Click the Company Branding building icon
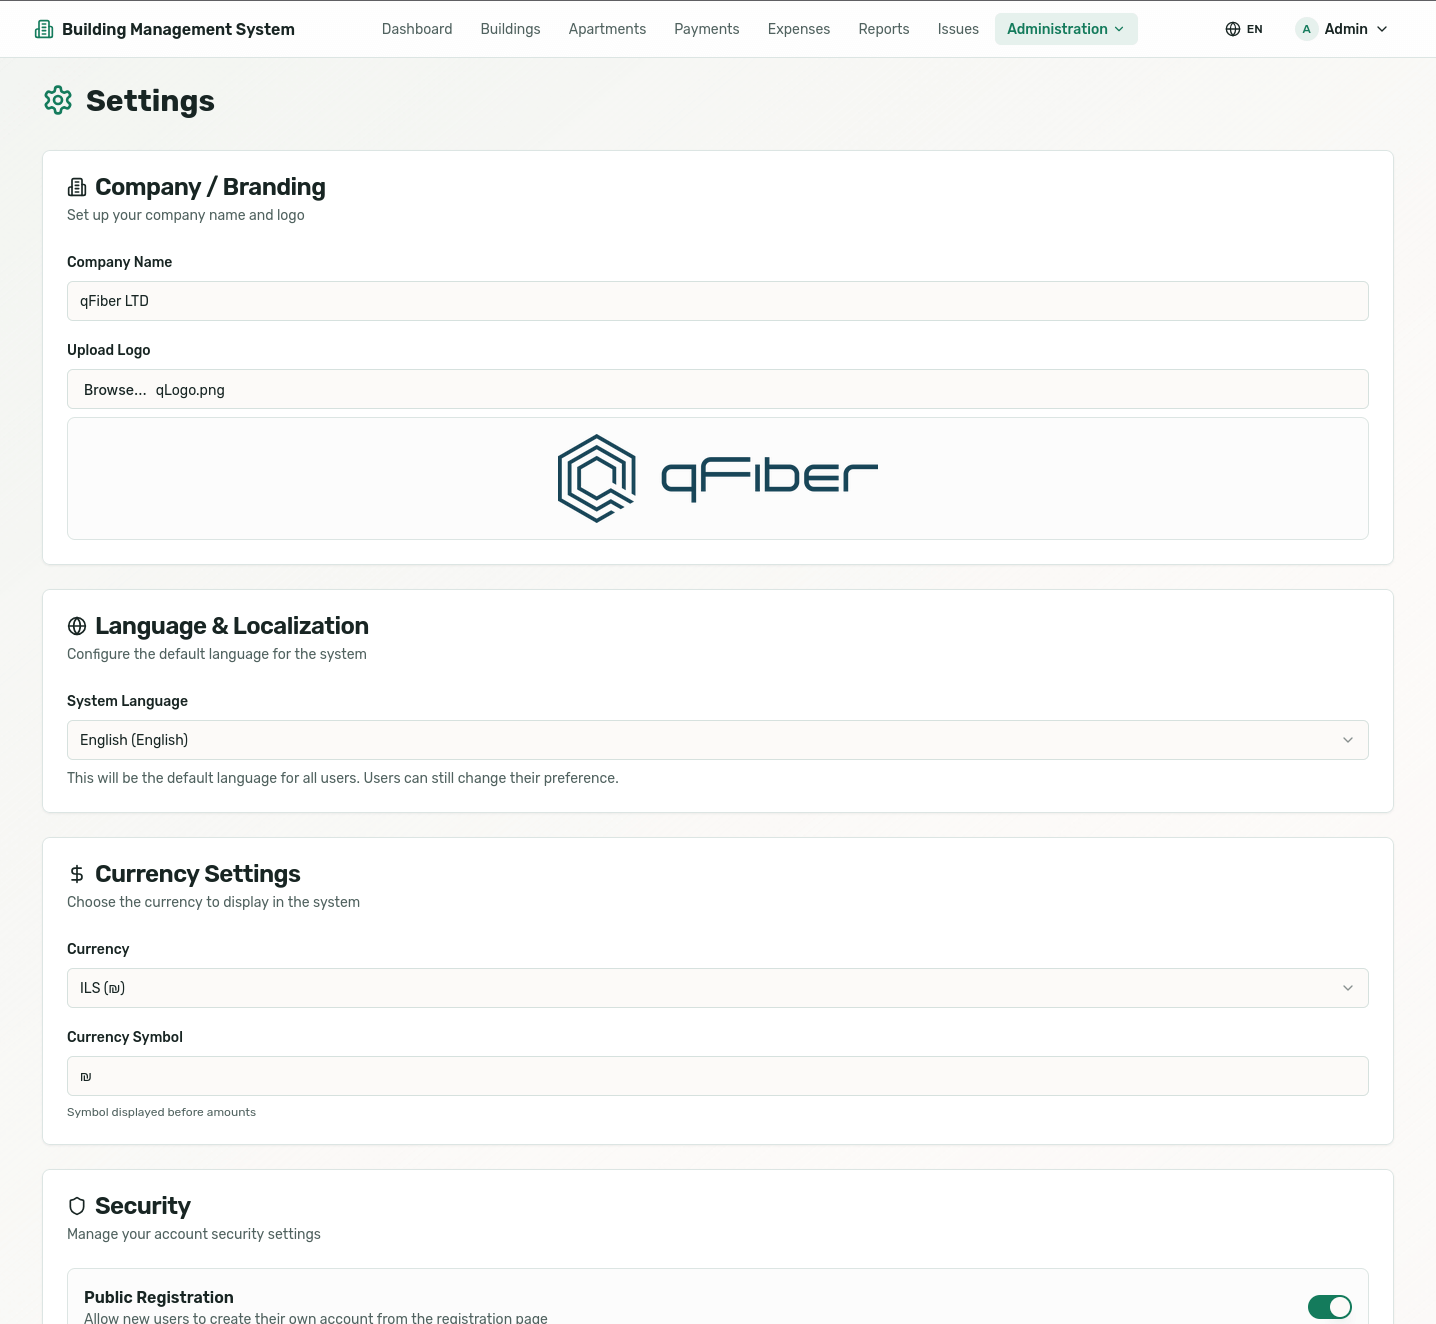 coord(77,187)
